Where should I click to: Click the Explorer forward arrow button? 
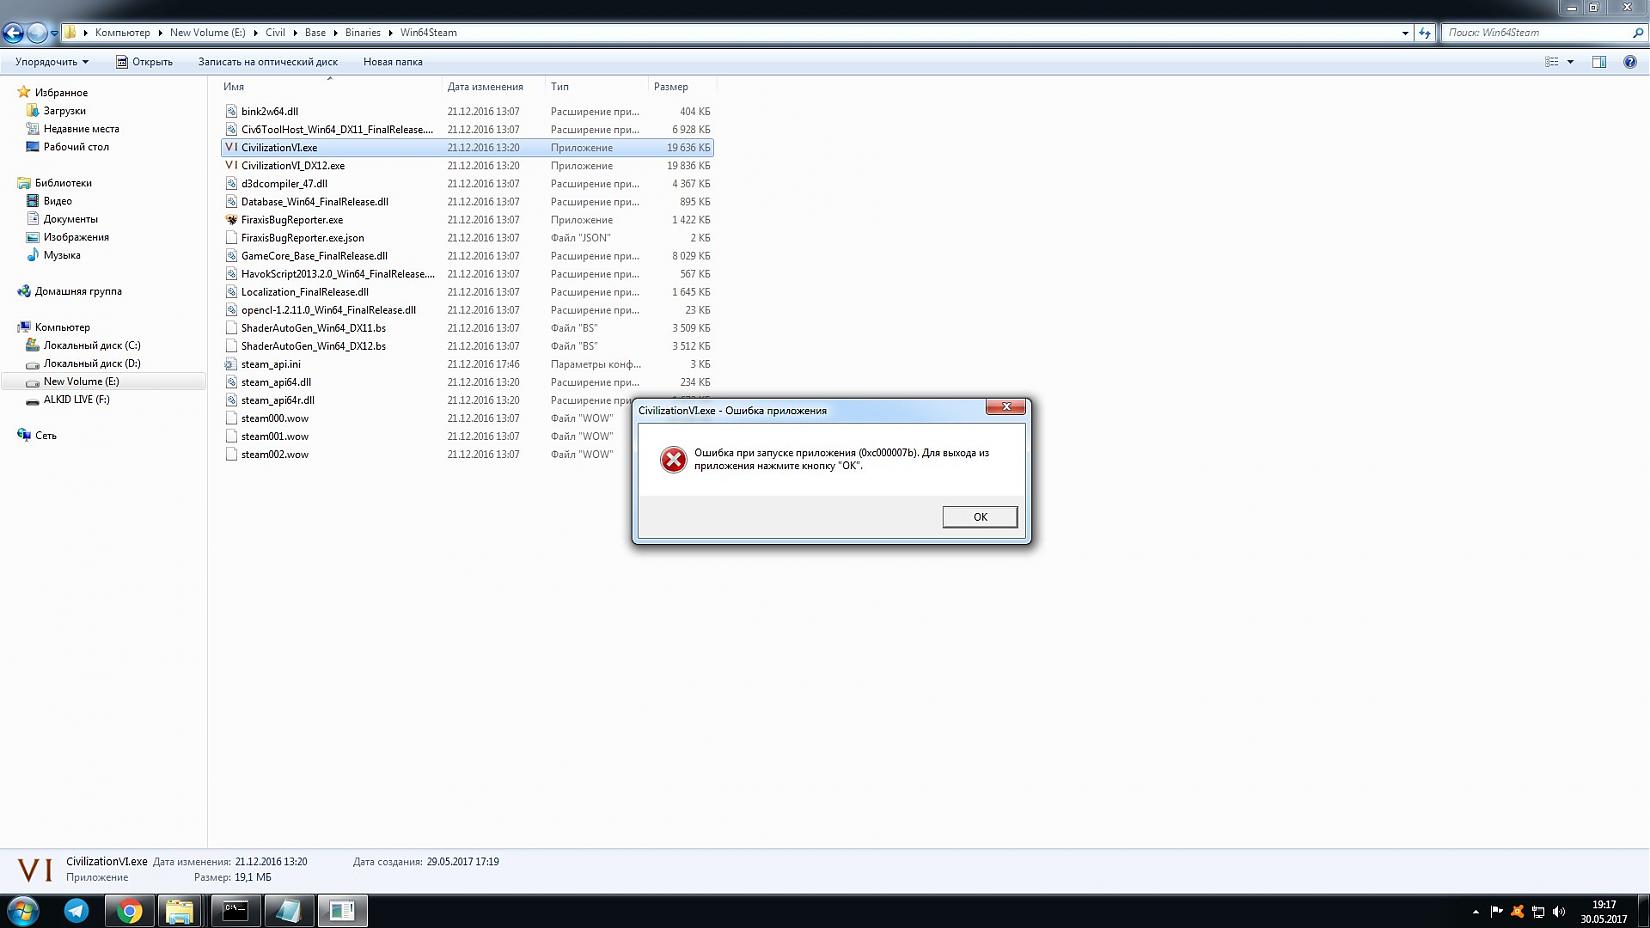pos(37,33)
